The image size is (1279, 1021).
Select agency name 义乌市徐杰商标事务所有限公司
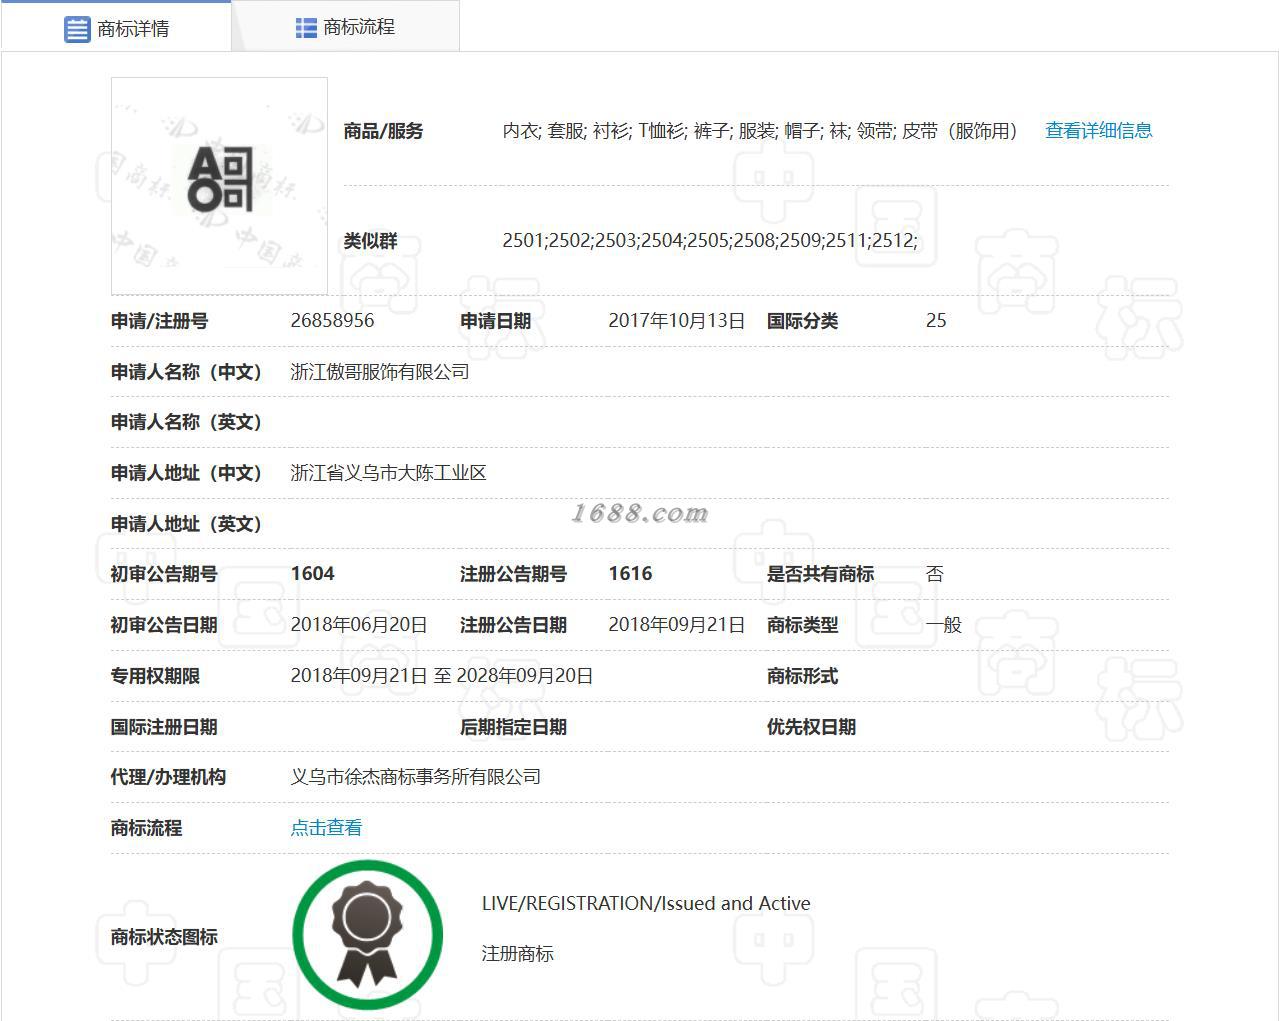(415, 777)
